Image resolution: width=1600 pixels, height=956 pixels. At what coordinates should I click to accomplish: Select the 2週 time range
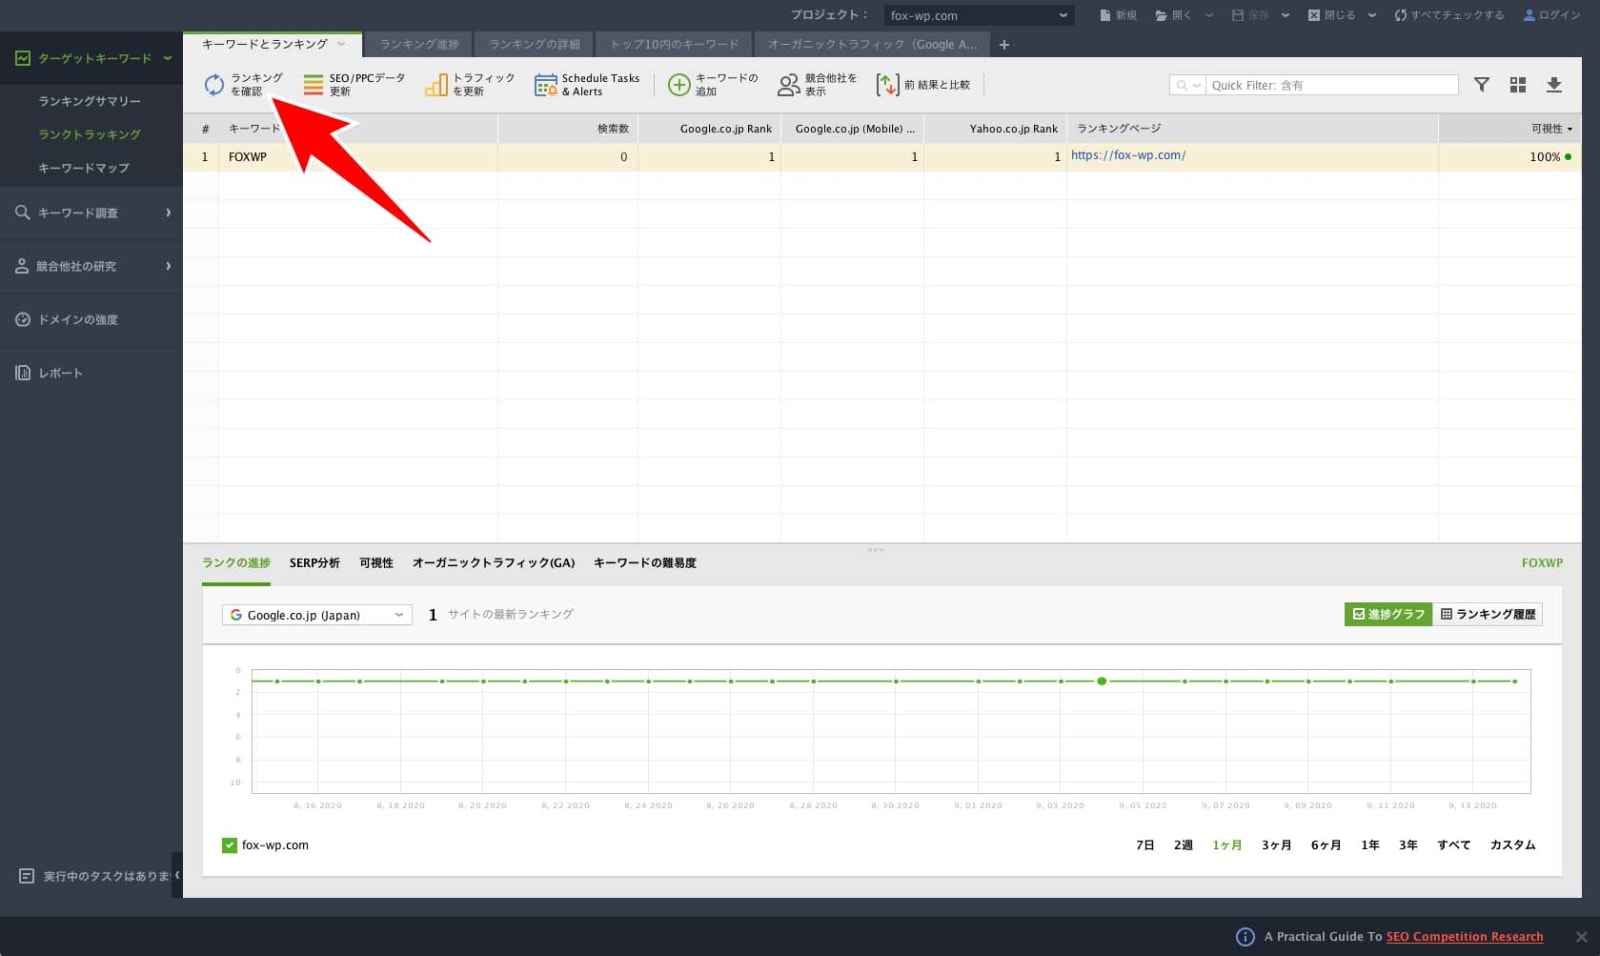click(x=1183, y=845)
